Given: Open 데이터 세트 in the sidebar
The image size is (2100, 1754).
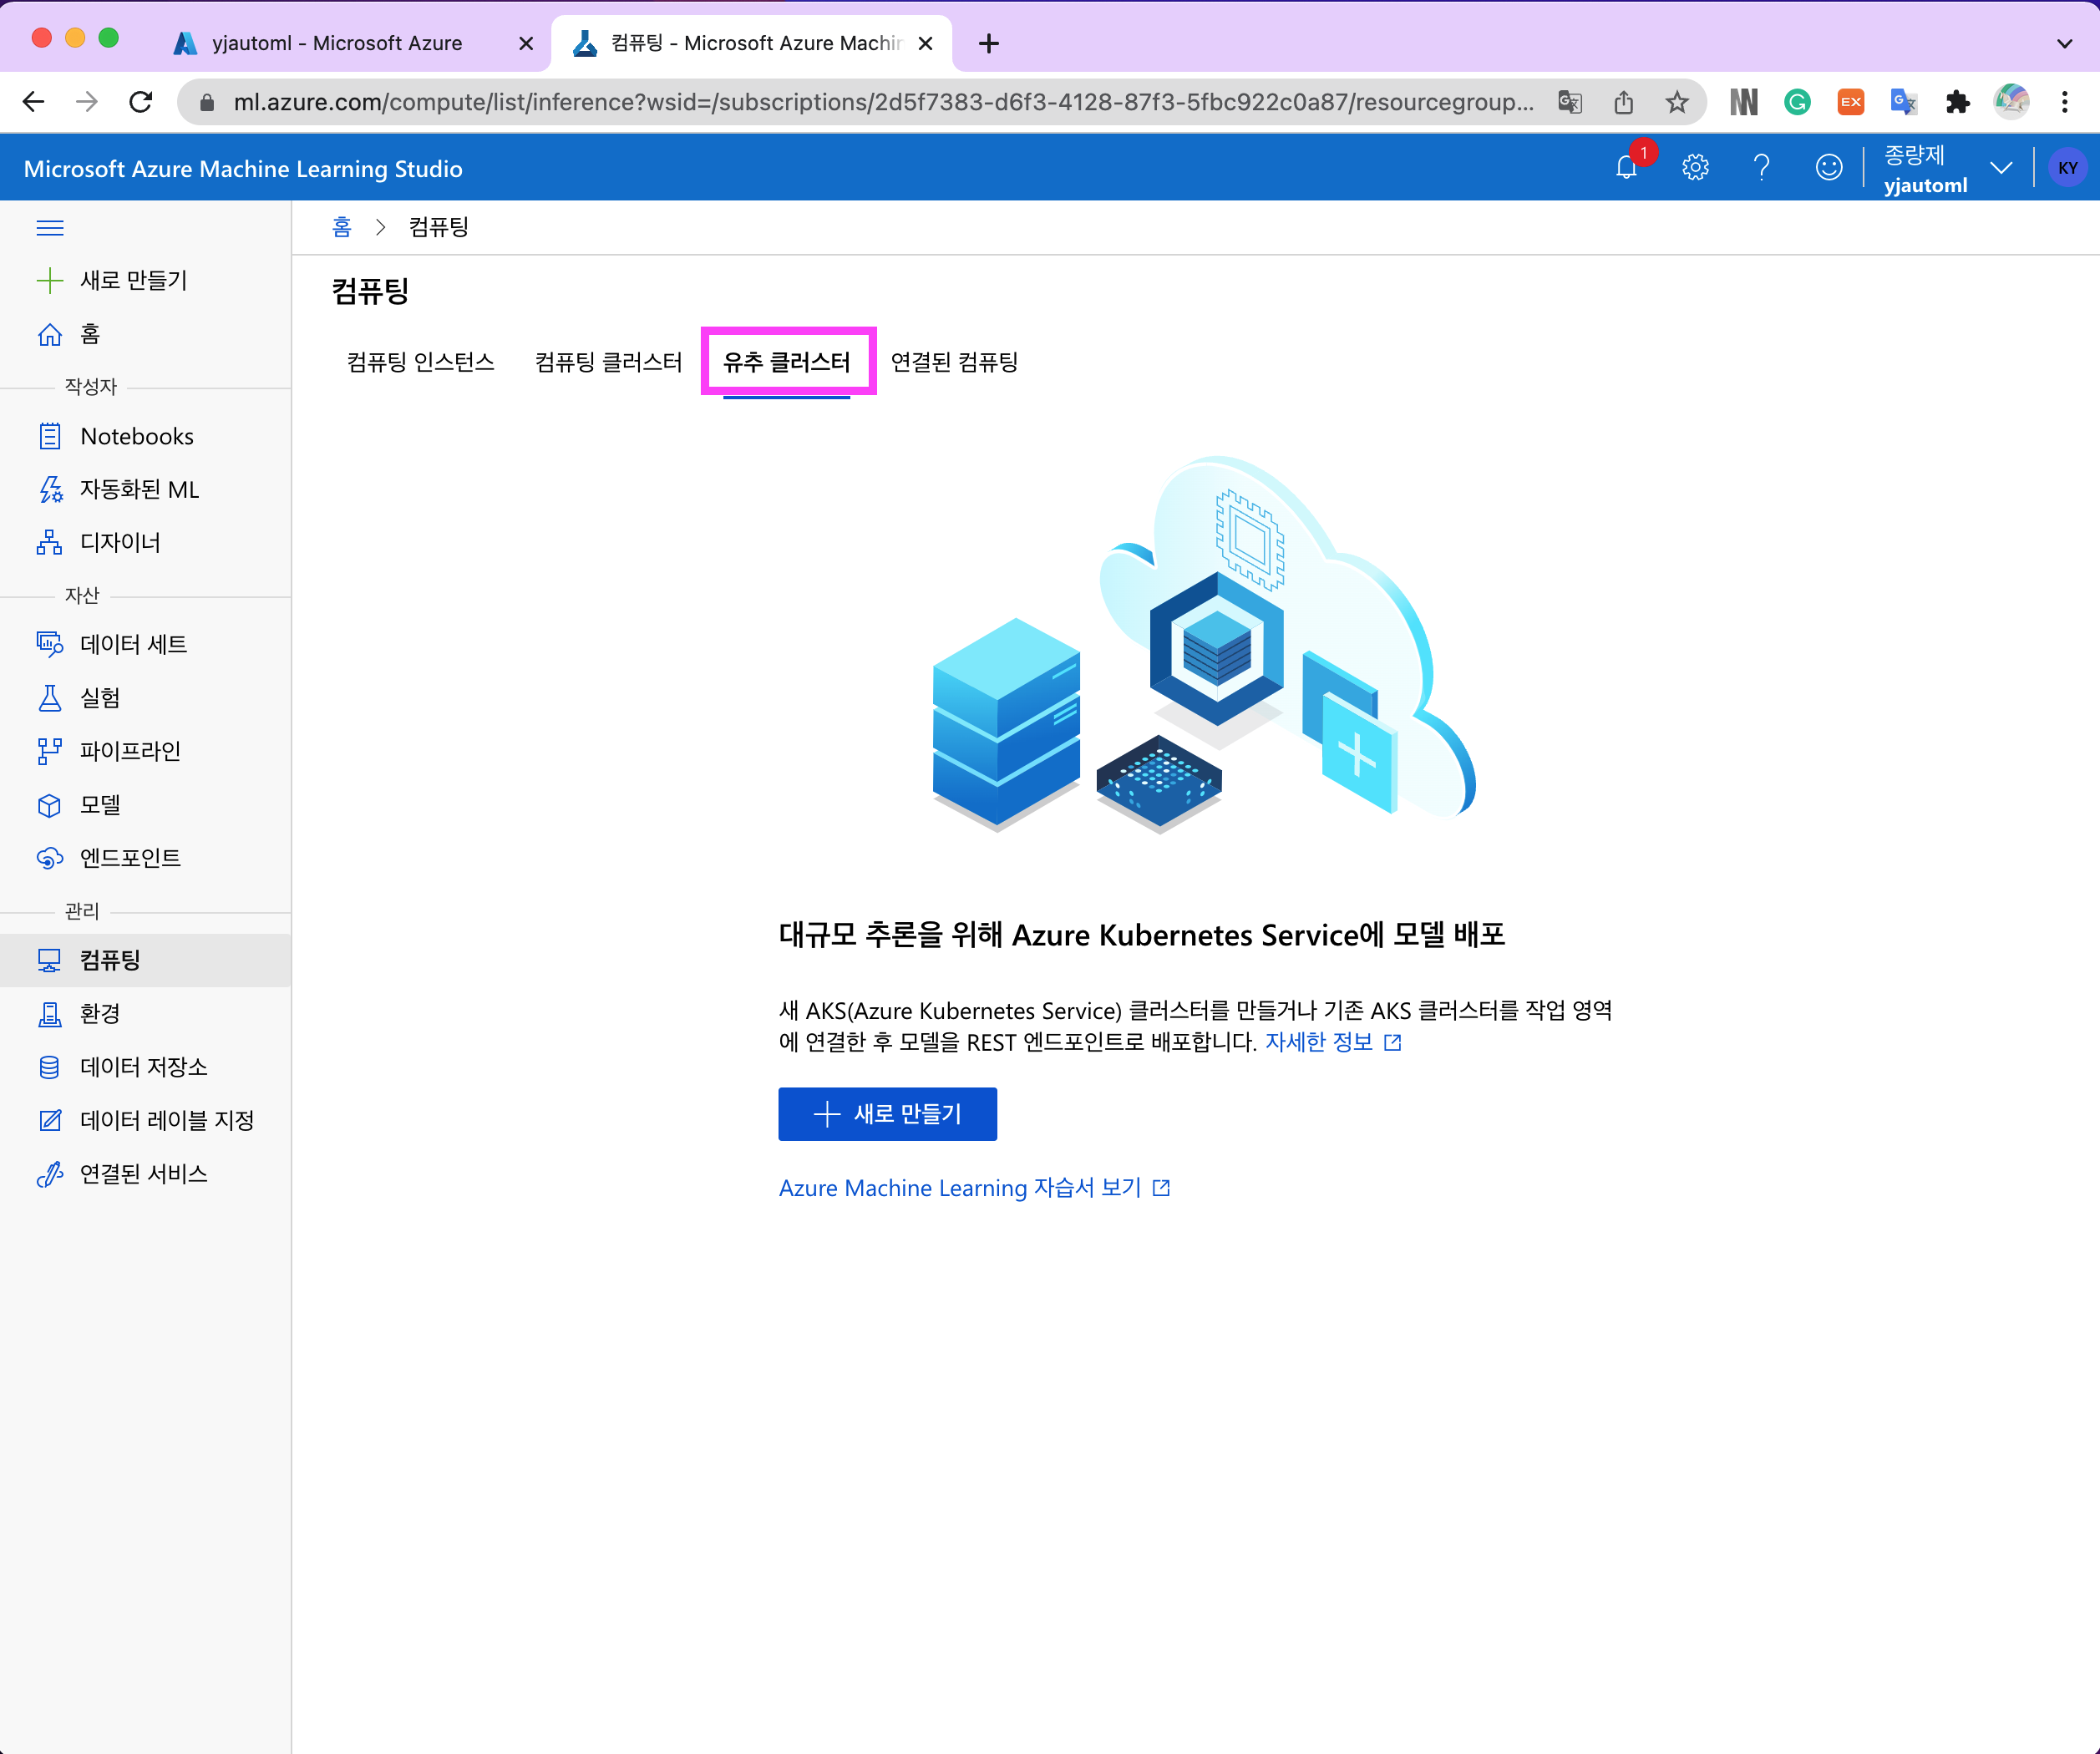Looking at the screenshot, I should (145, 644).
